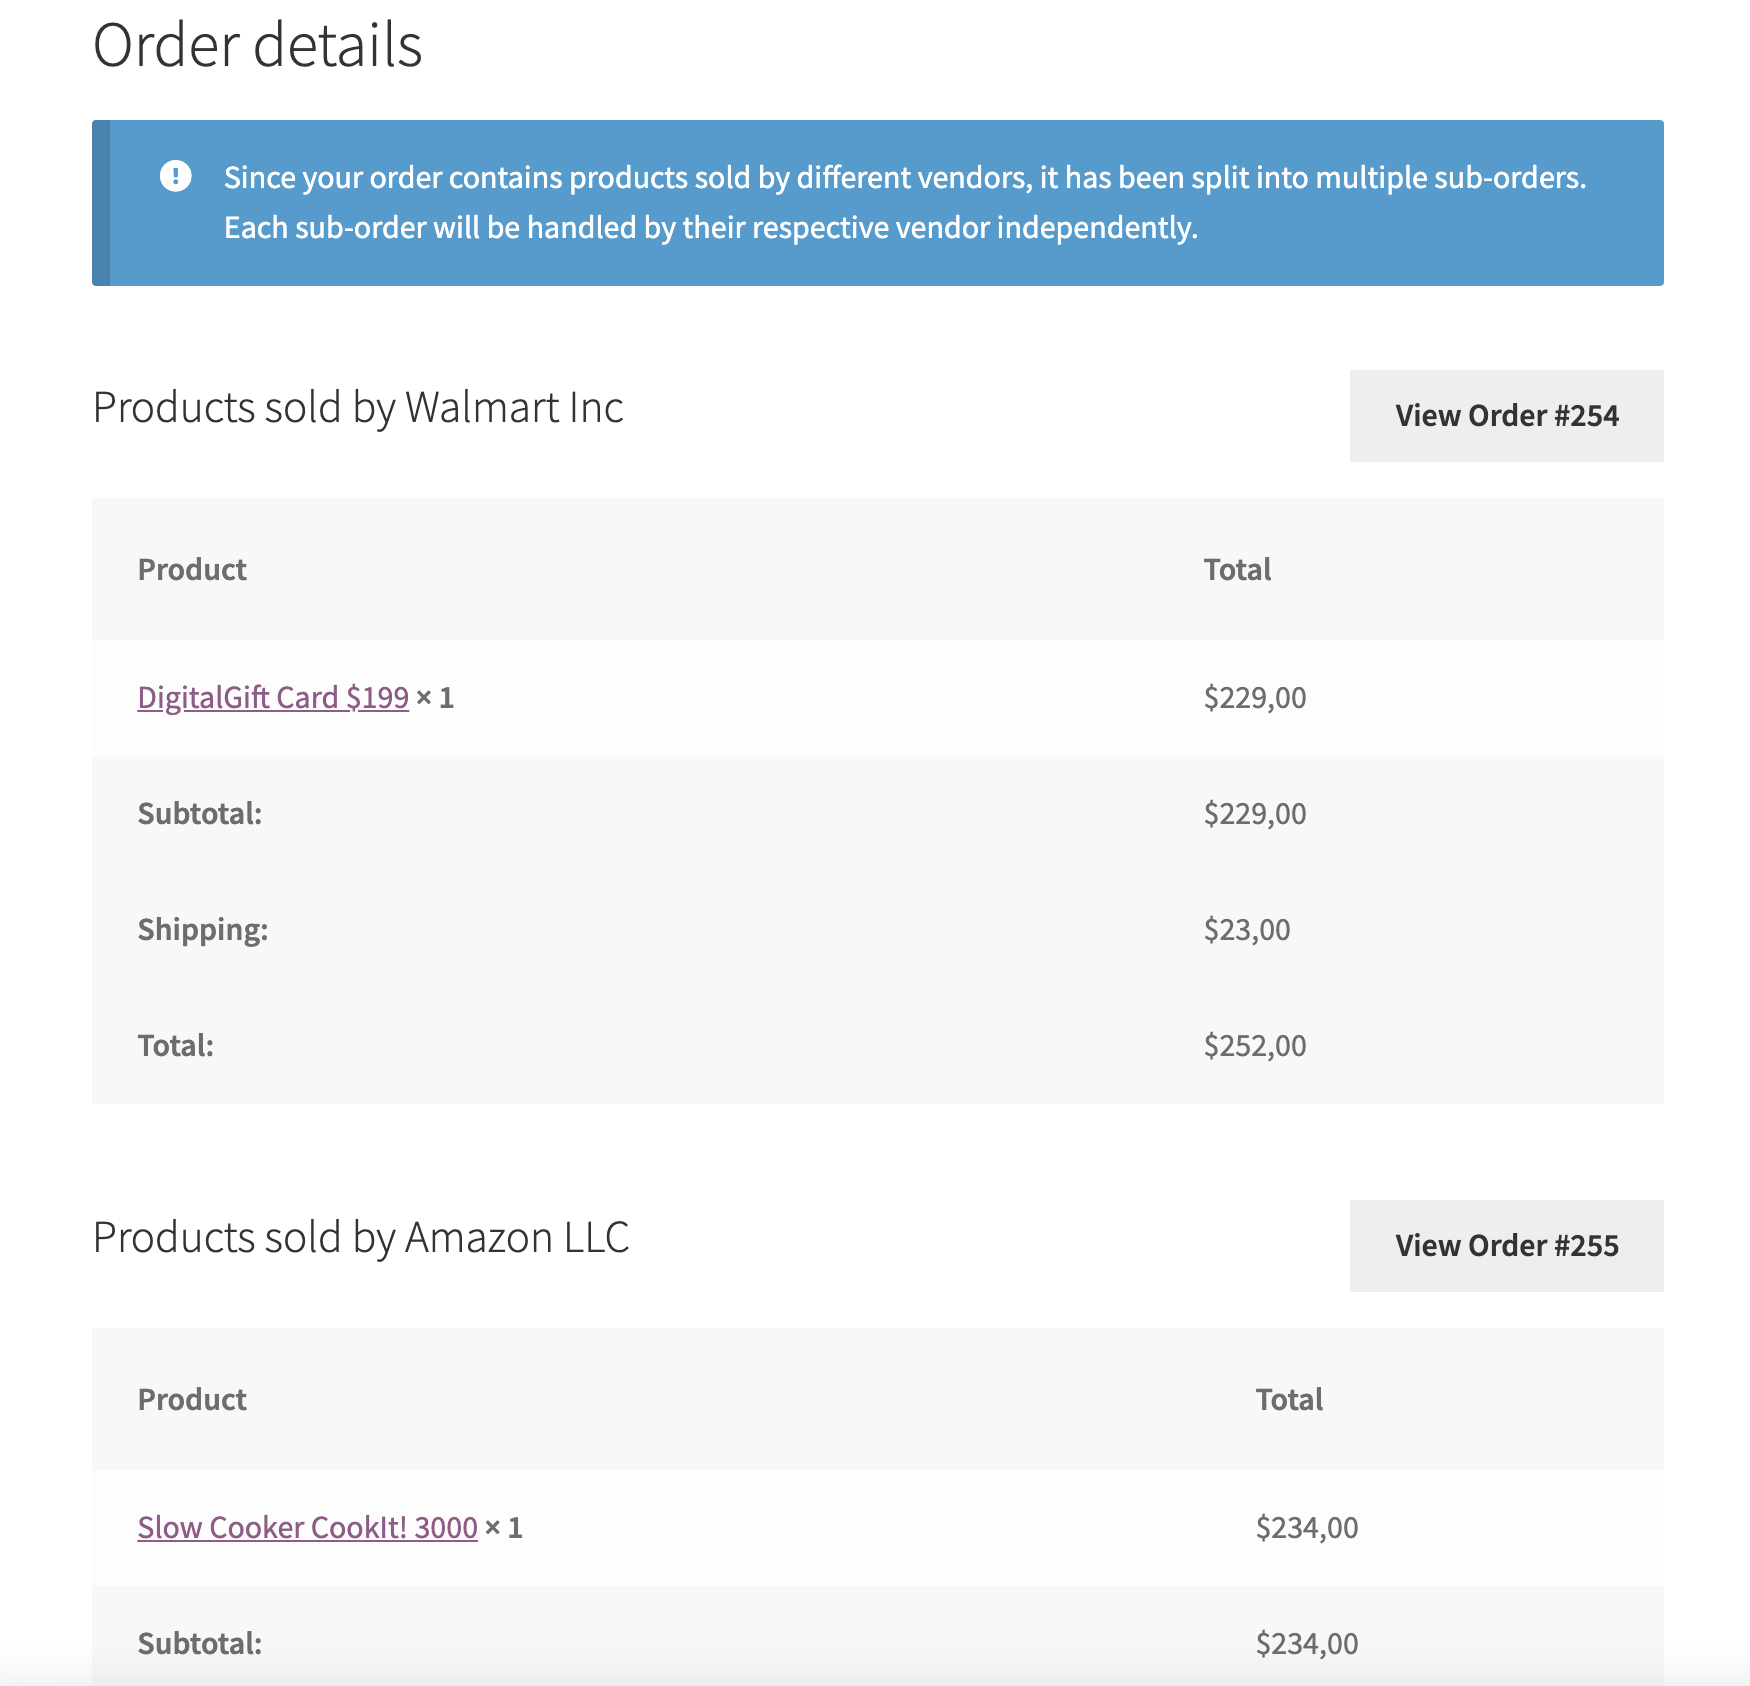This screenshot has height=1686, width=1750.
Task: Click the Total column header in the Walmart table
Action: point(1237,570)
